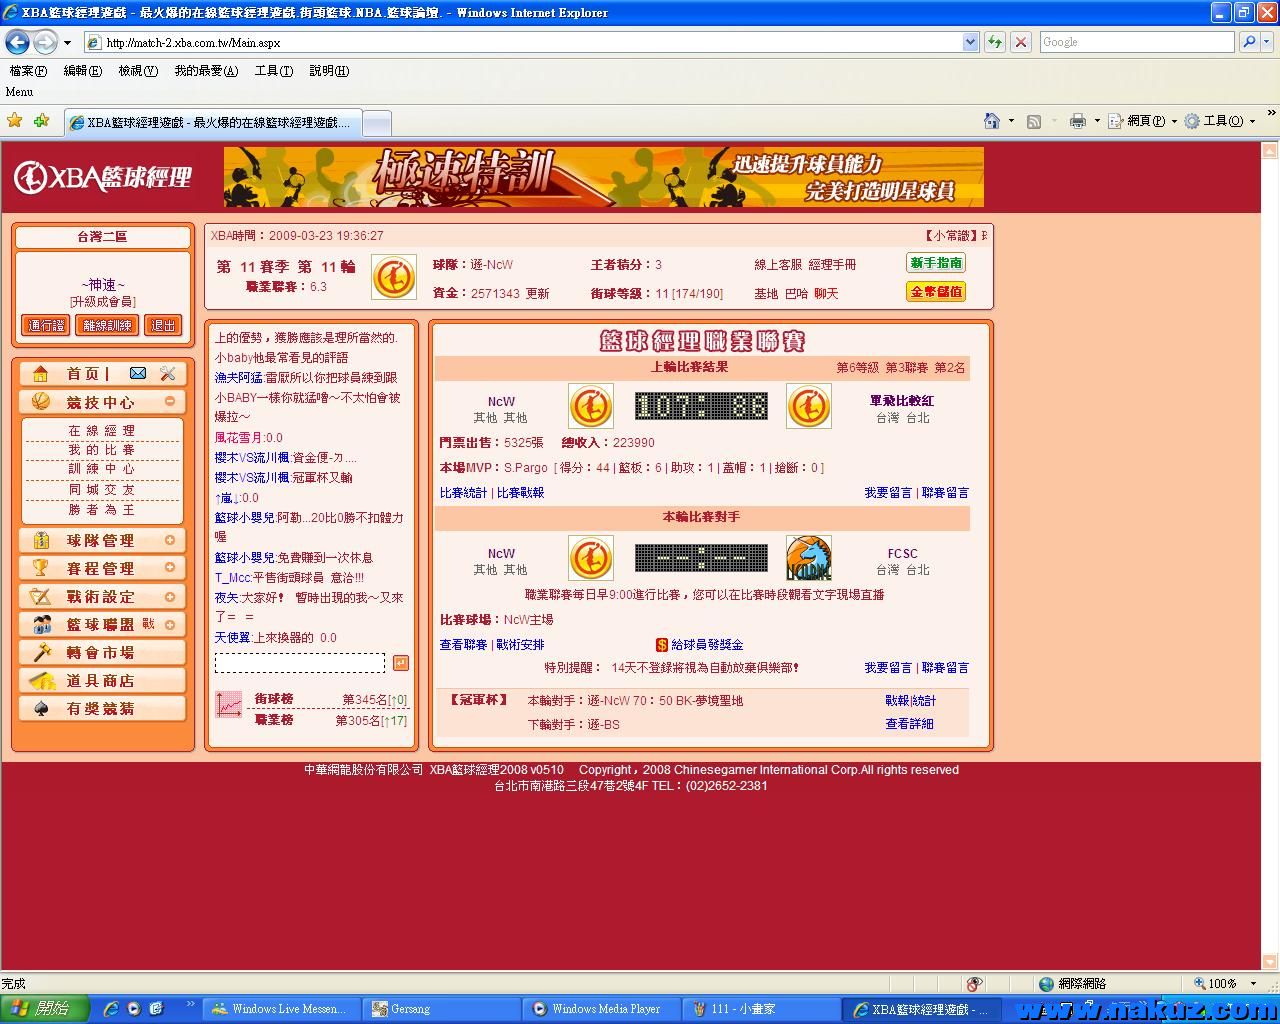This screenshot has width=1280, height=1024.
Task: Open the search provider dropdown arrow
Action: (1267, 42)
